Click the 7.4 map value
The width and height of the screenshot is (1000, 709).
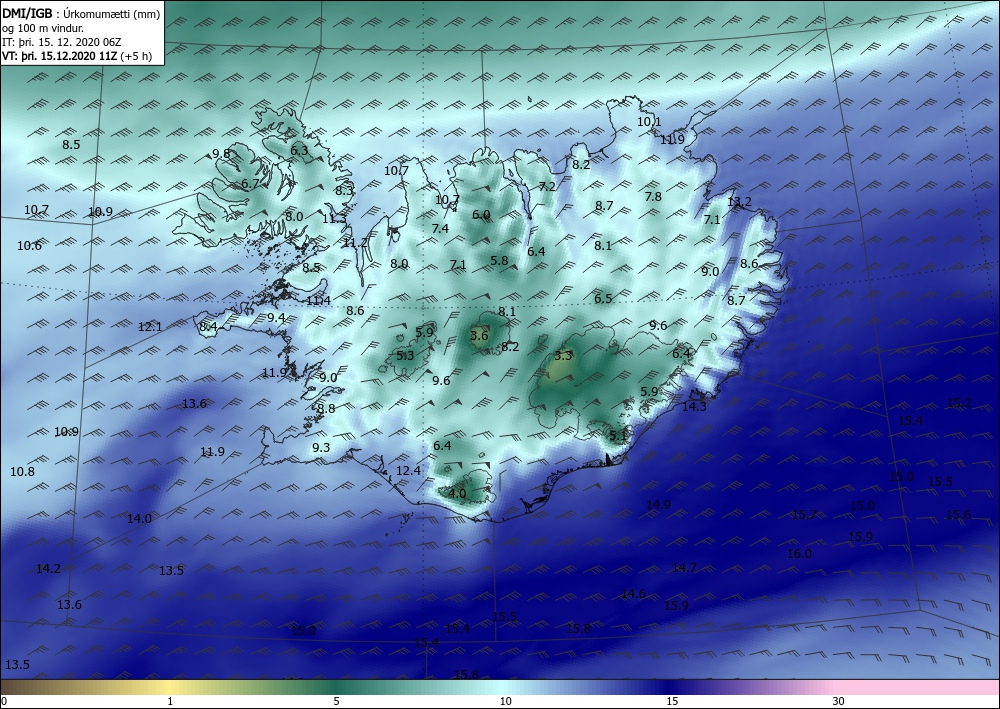click(x=440, y=228)
